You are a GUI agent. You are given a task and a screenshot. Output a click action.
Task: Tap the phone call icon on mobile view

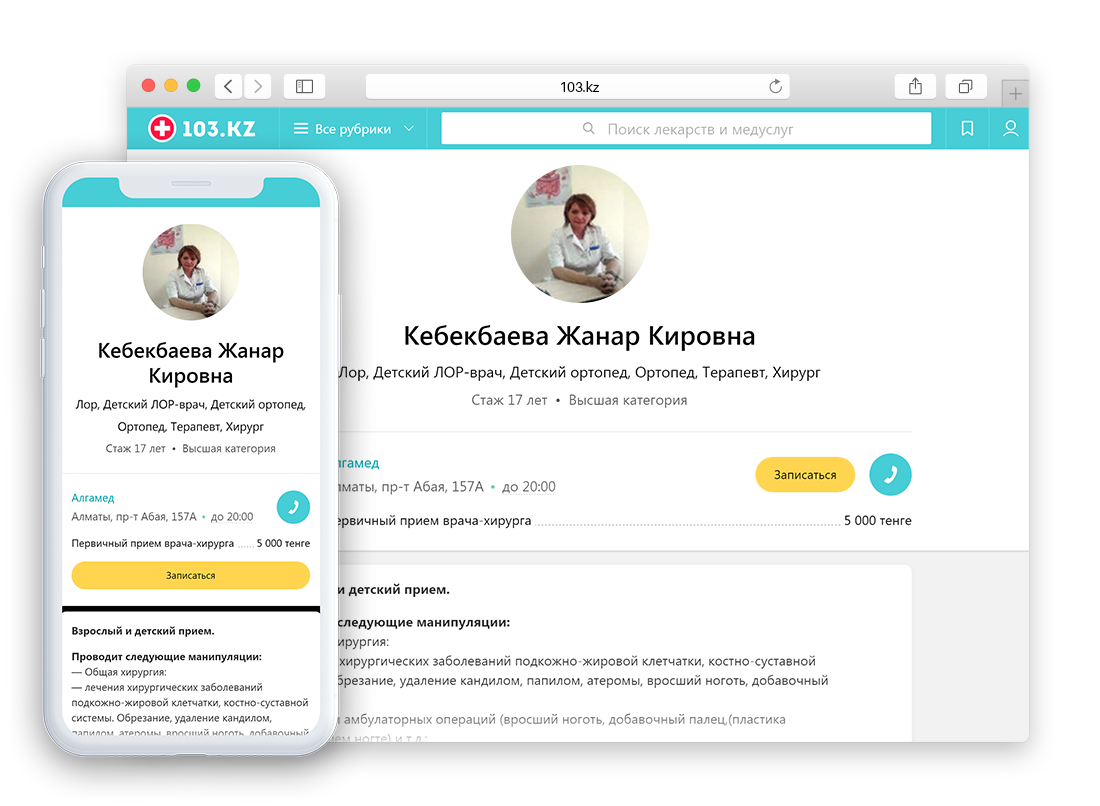tap(293, 506)
